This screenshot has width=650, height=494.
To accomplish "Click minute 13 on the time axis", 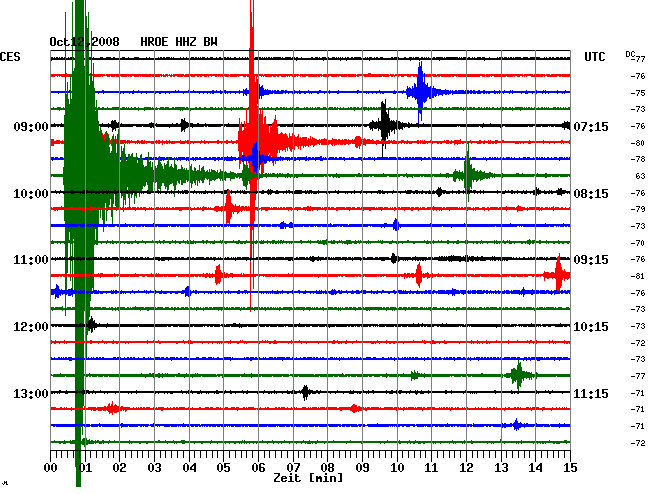I will 501,468.
